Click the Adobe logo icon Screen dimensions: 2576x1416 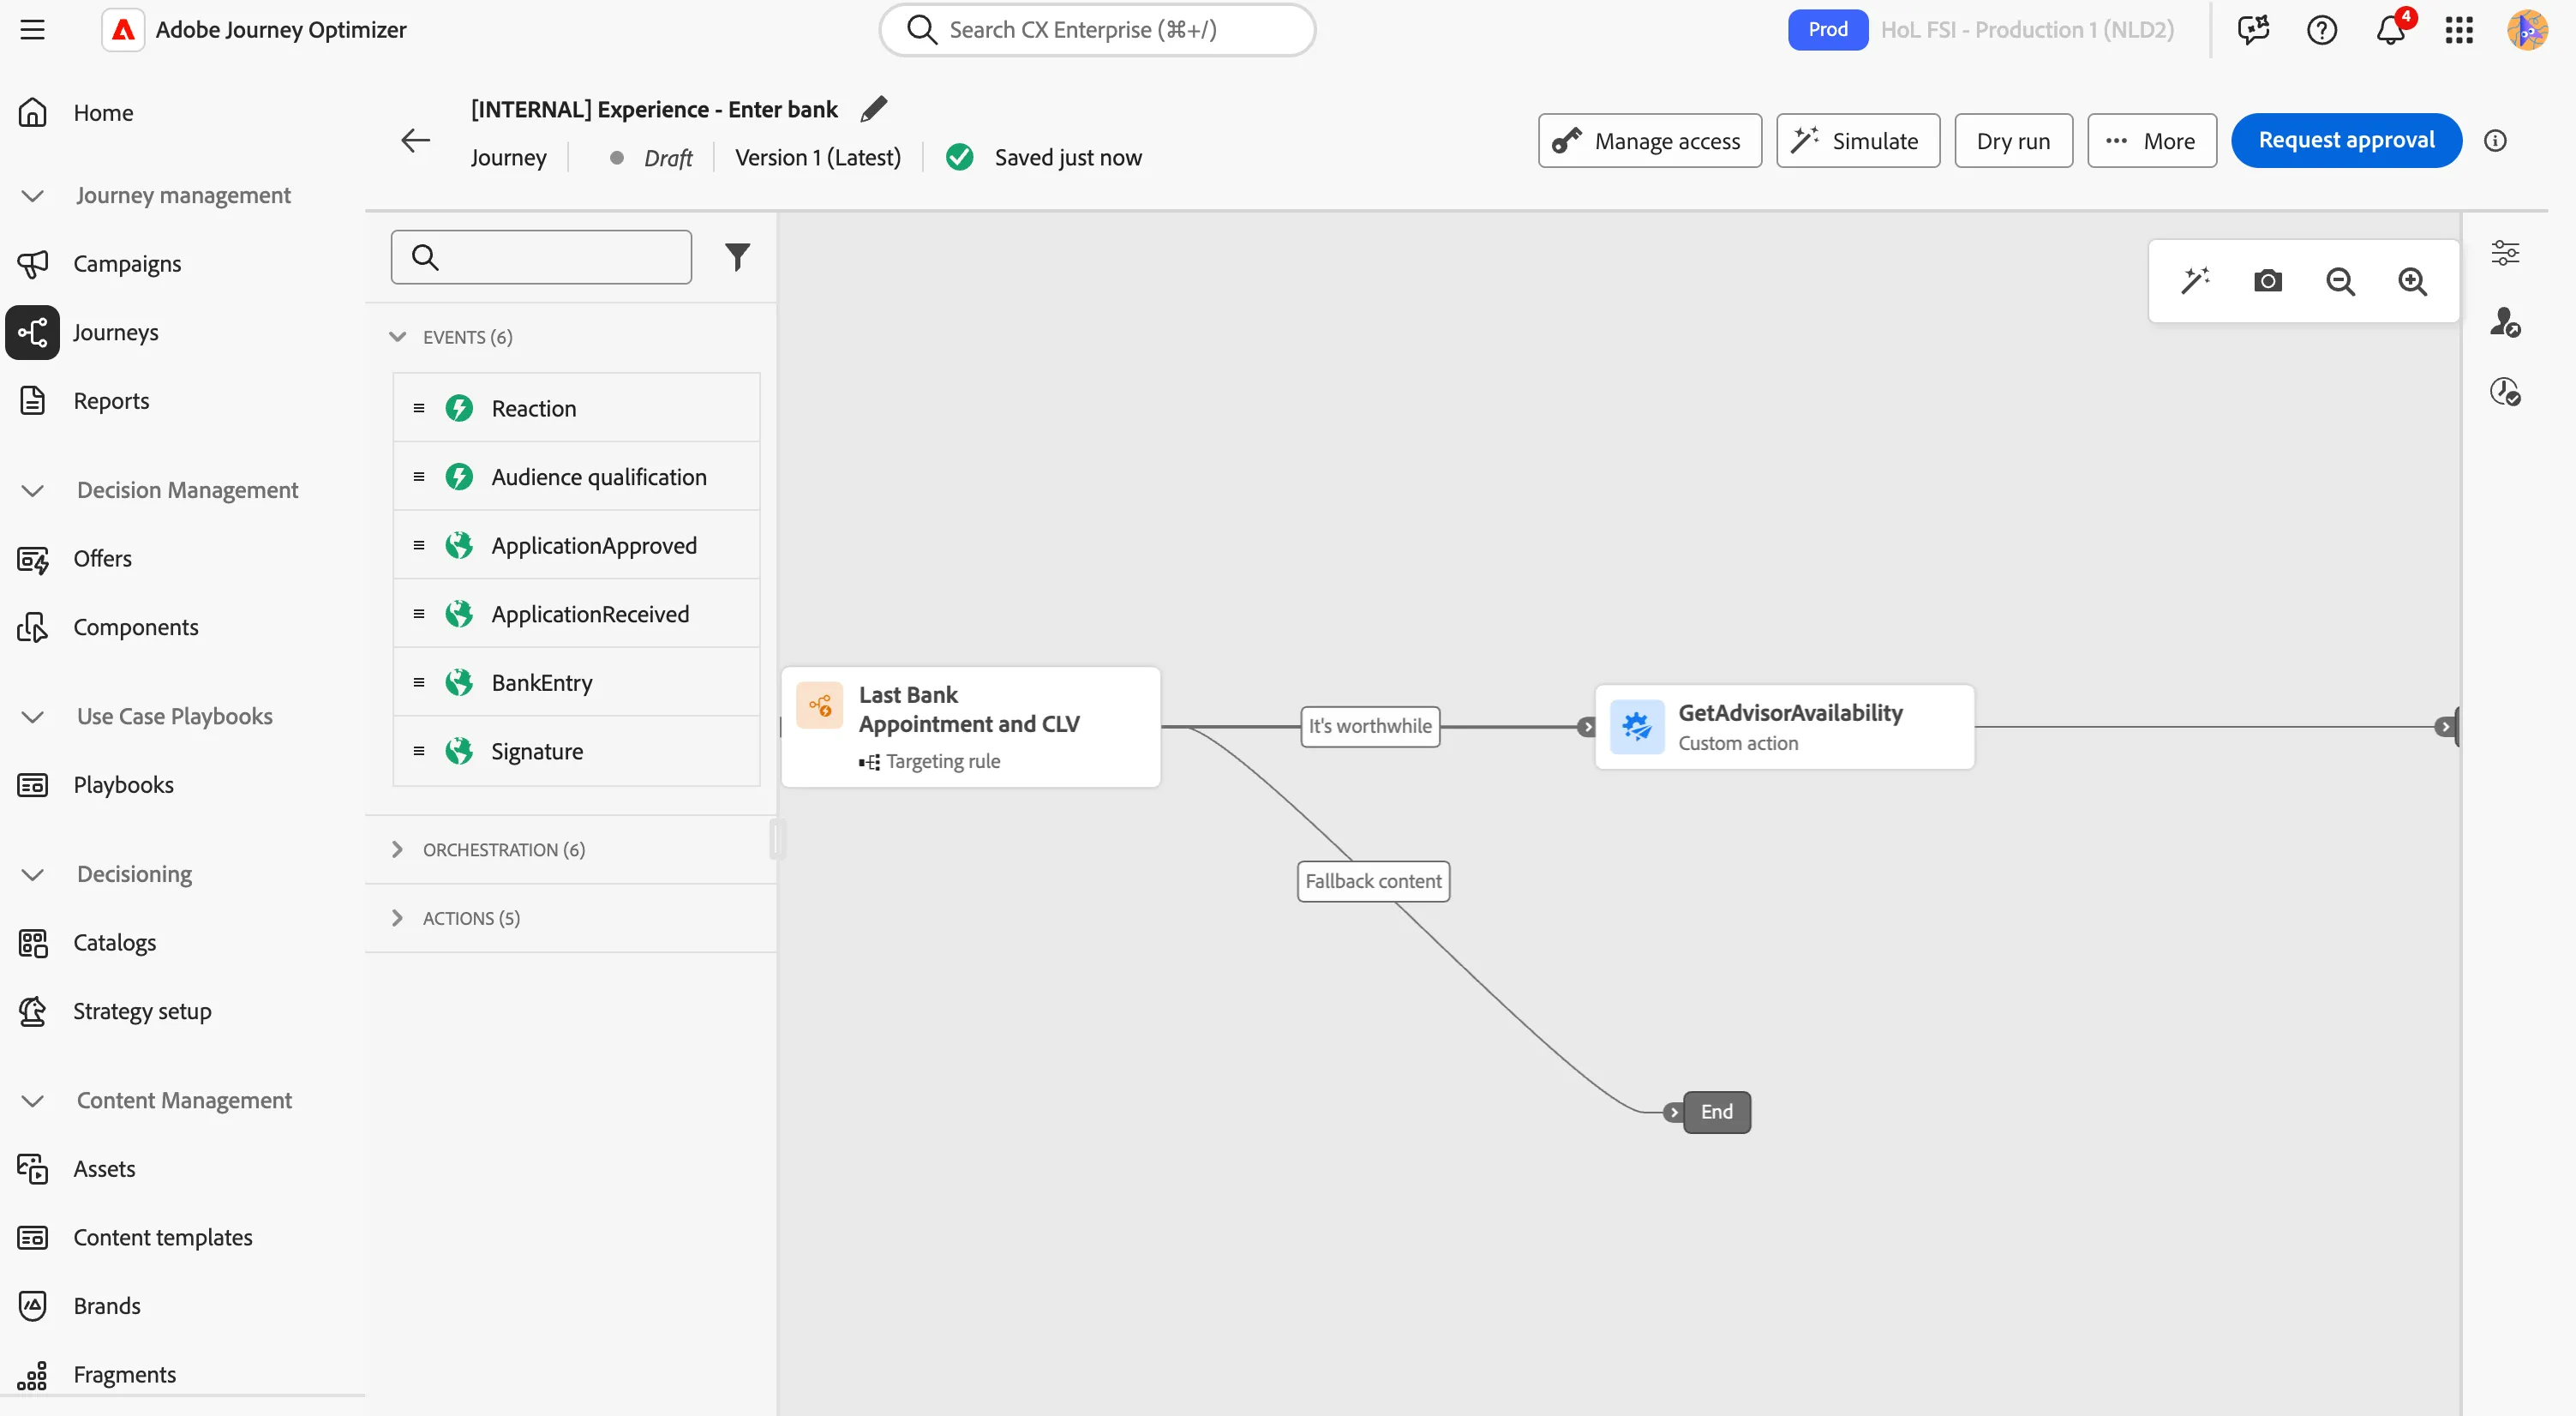[x=123, y=30]
